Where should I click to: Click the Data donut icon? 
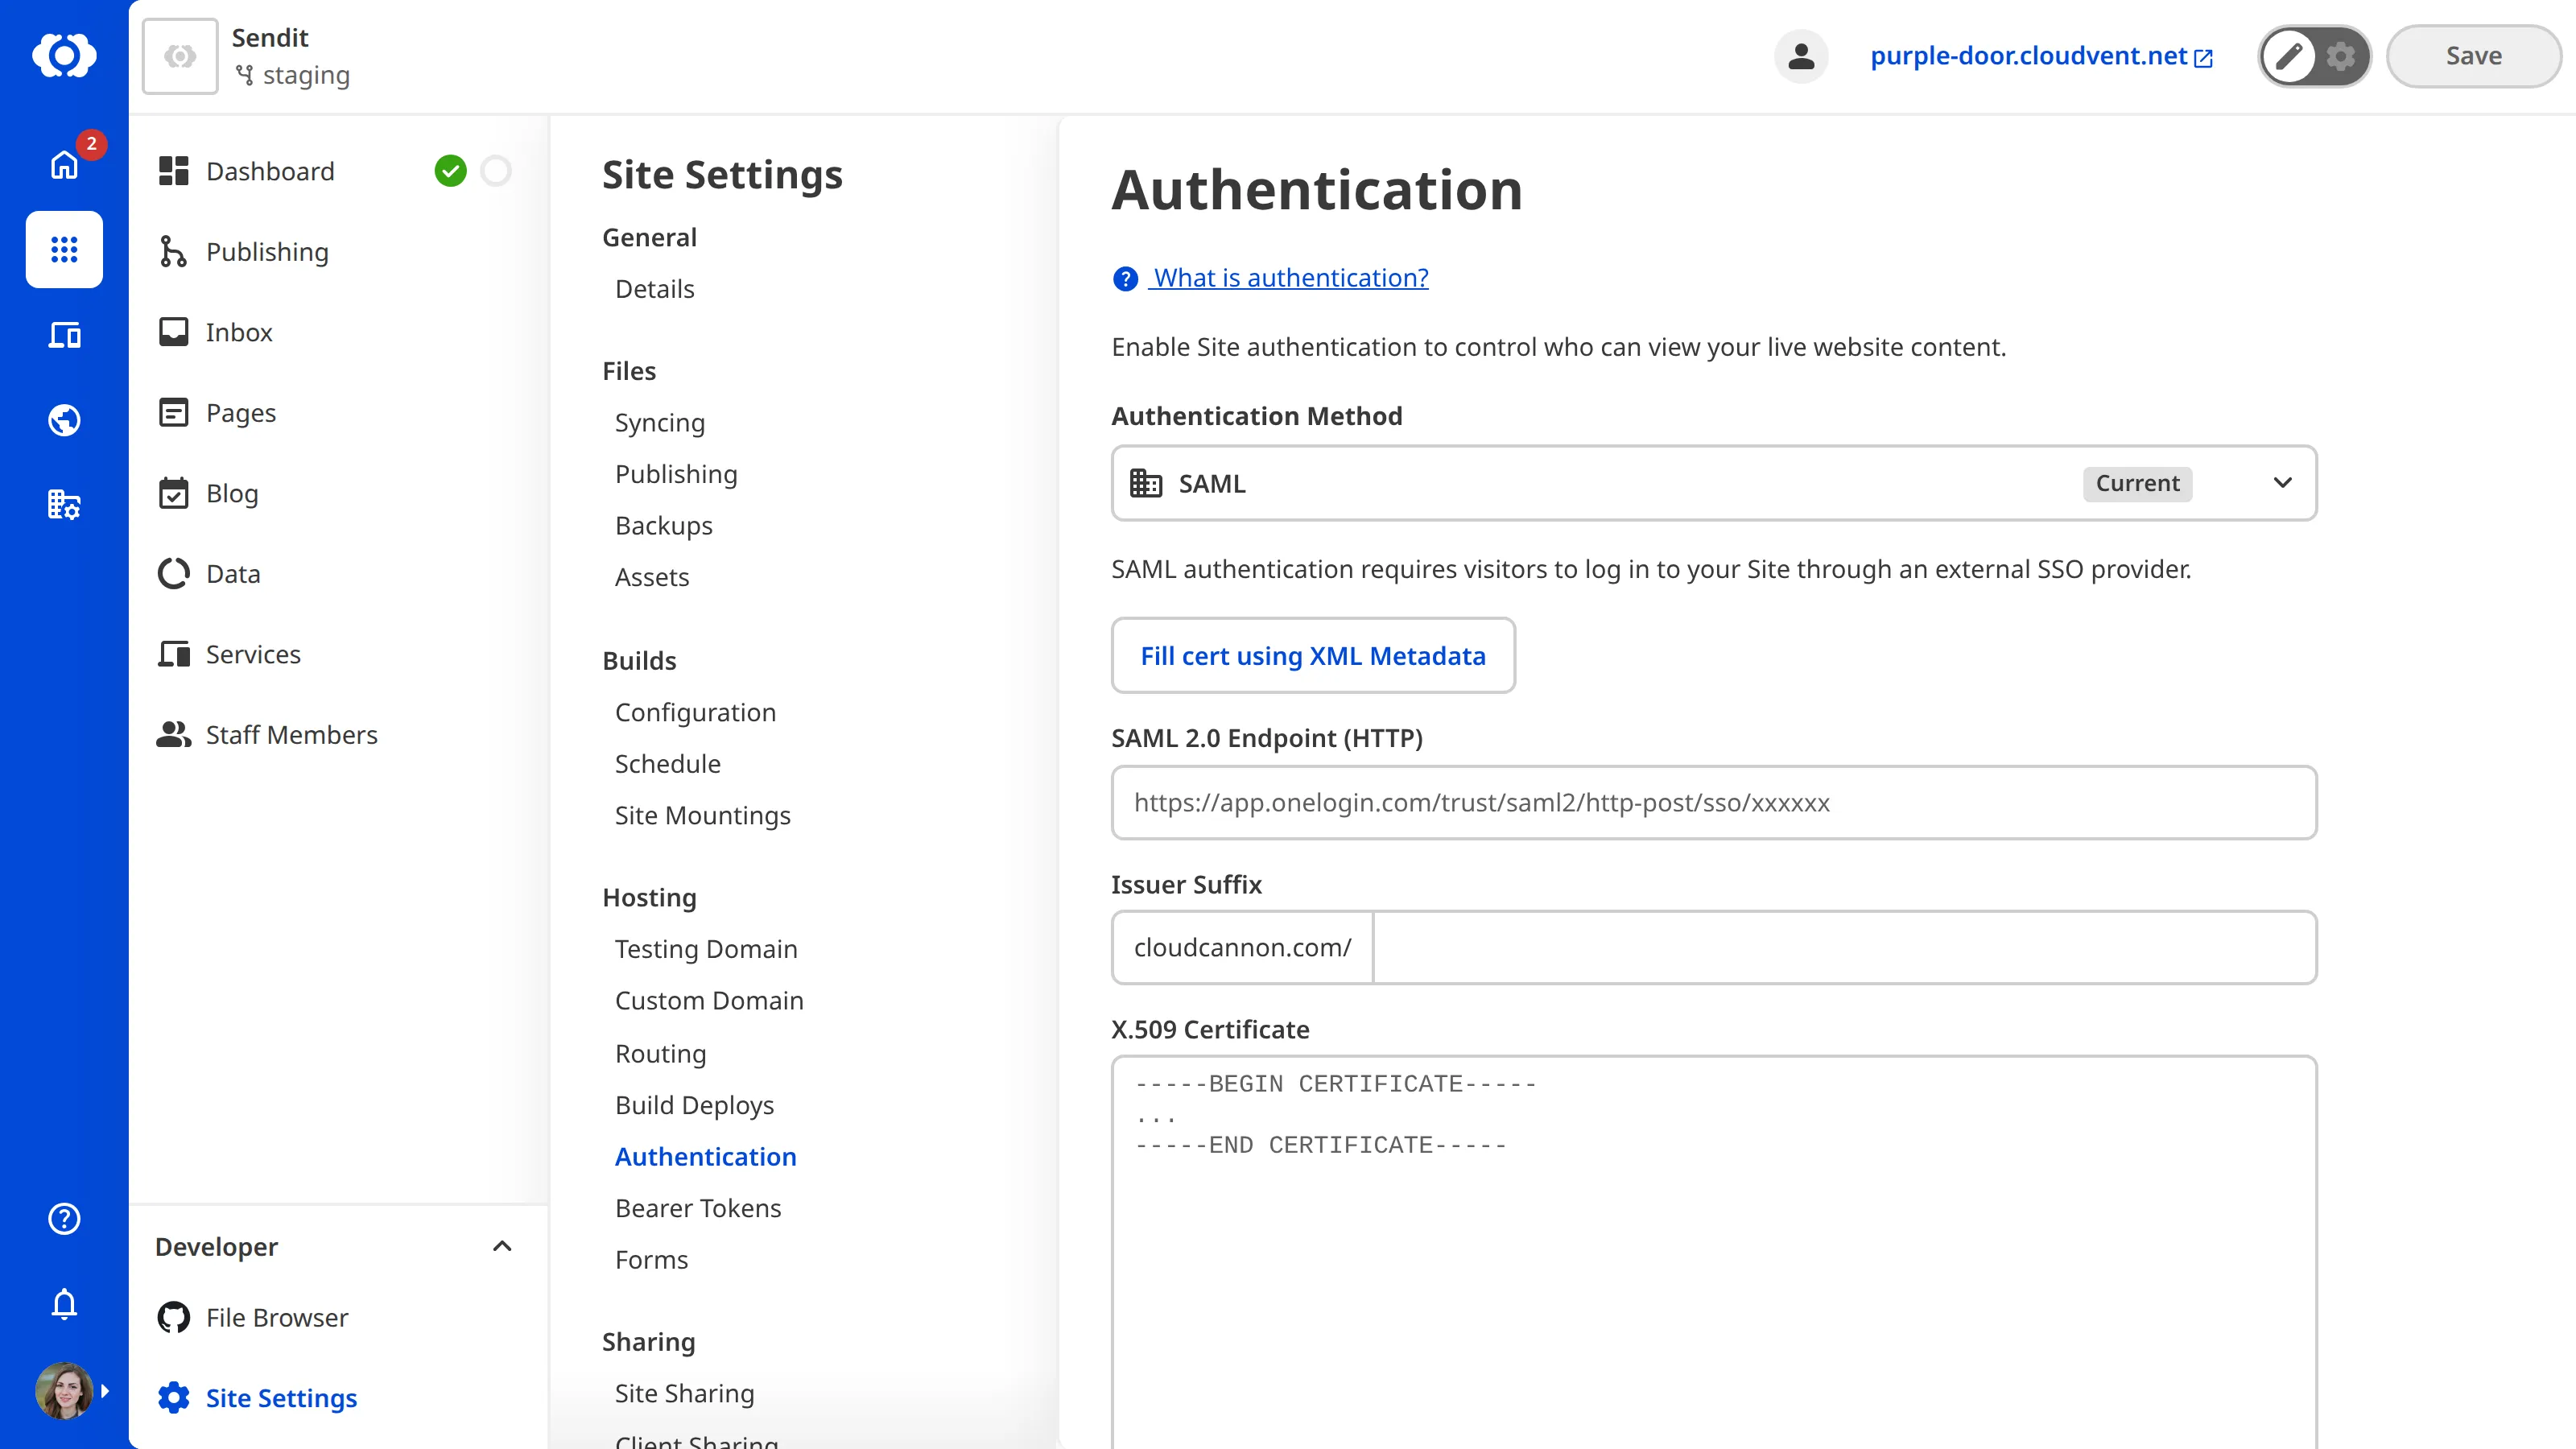pyautogui.click(x=174, y=573)
